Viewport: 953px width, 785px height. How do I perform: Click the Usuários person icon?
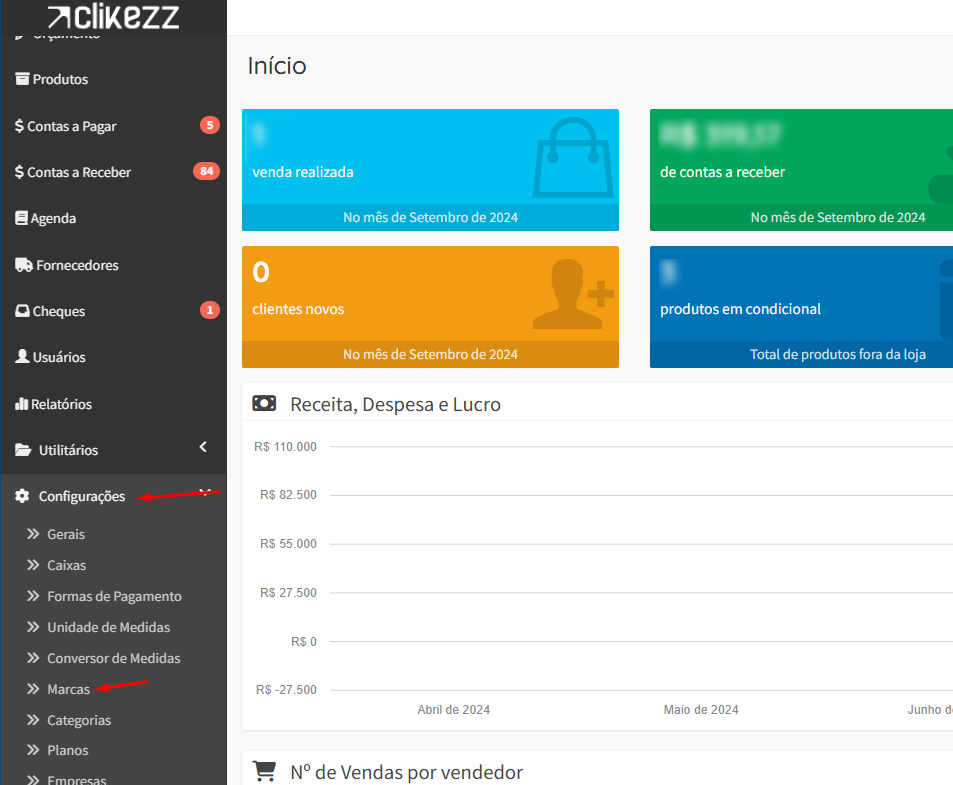pyautogui.click(x=22, y=357)
